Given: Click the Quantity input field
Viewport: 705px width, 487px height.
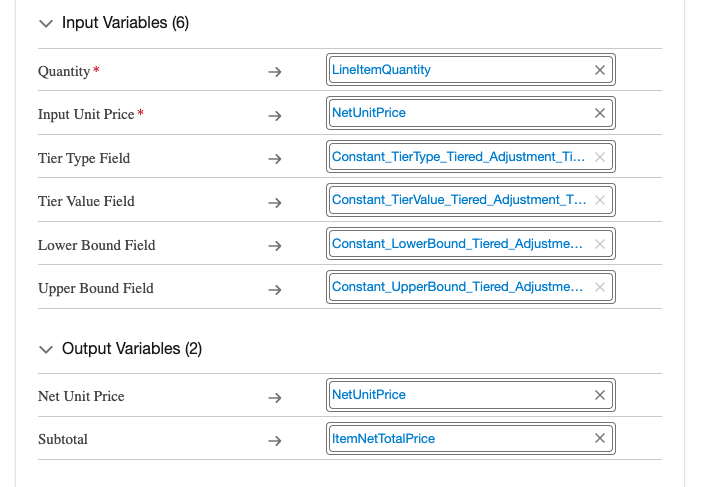Looking at the screenshot, I should pos(460,70).
